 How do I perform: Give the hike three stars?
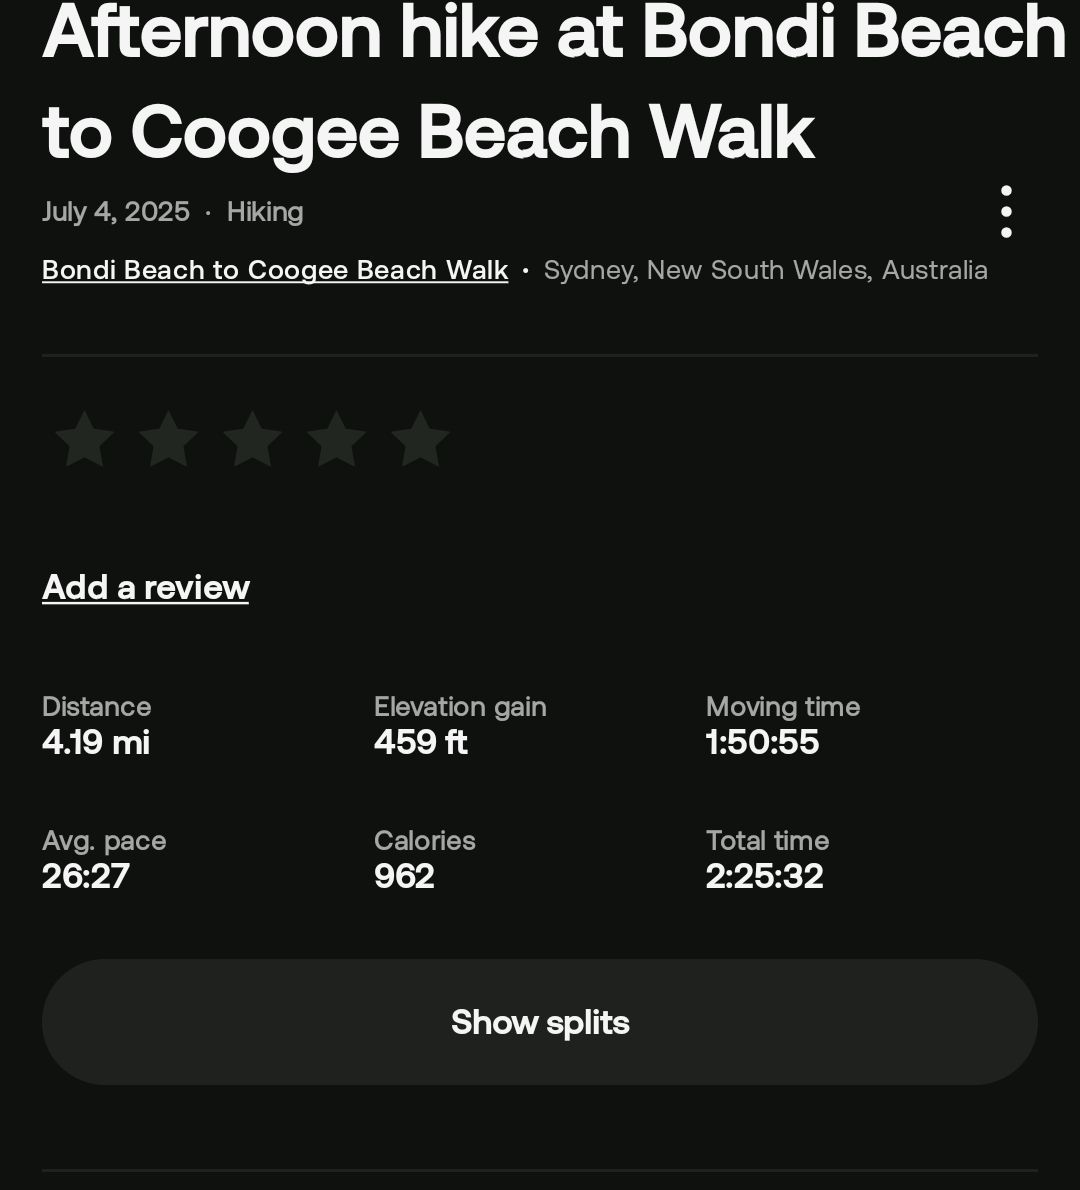point(252,439)
